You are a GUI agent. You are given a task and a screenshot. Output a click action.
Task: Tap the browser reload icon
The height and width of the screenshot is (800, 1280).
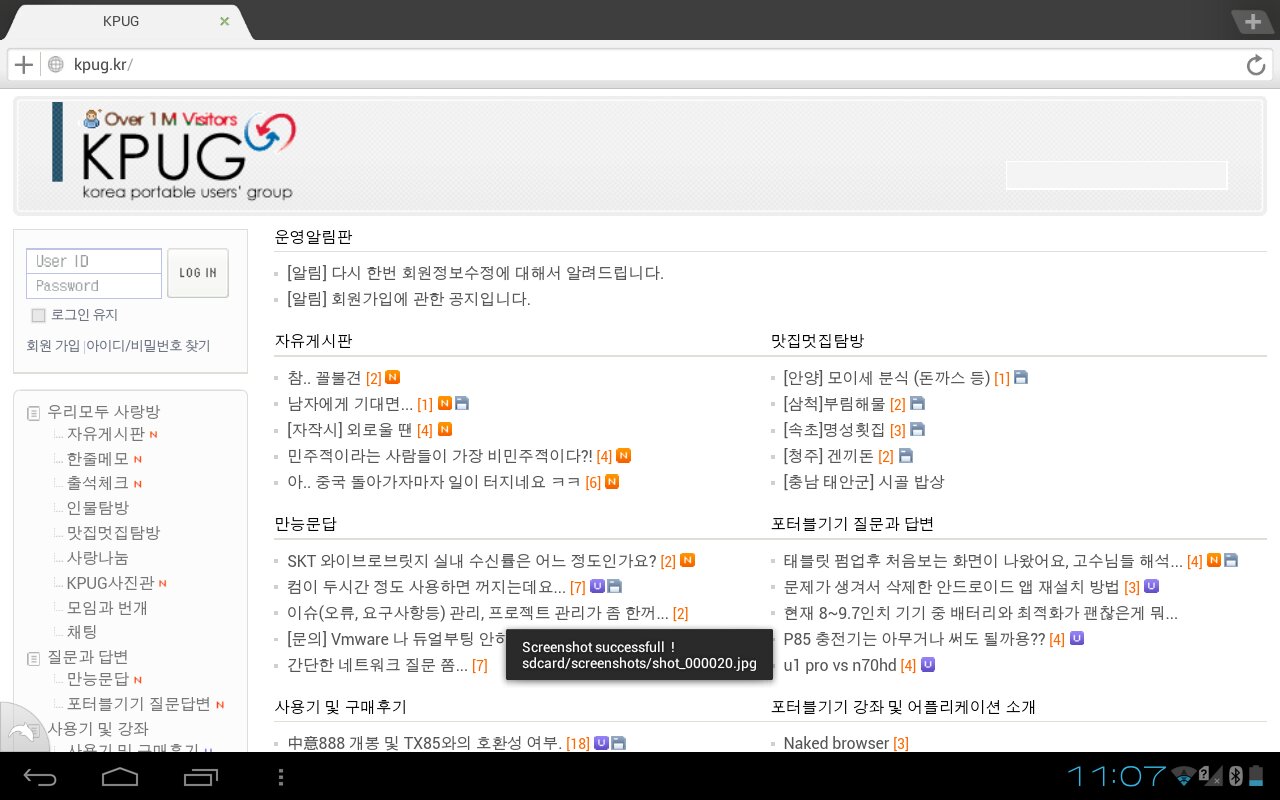pos(1256,65)
